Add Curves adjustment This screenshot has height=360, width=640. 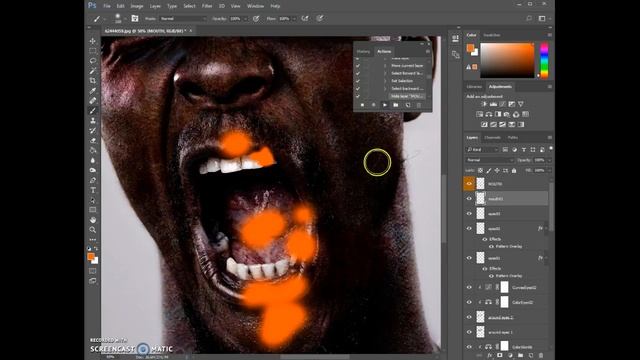click(x=502, y=104)
